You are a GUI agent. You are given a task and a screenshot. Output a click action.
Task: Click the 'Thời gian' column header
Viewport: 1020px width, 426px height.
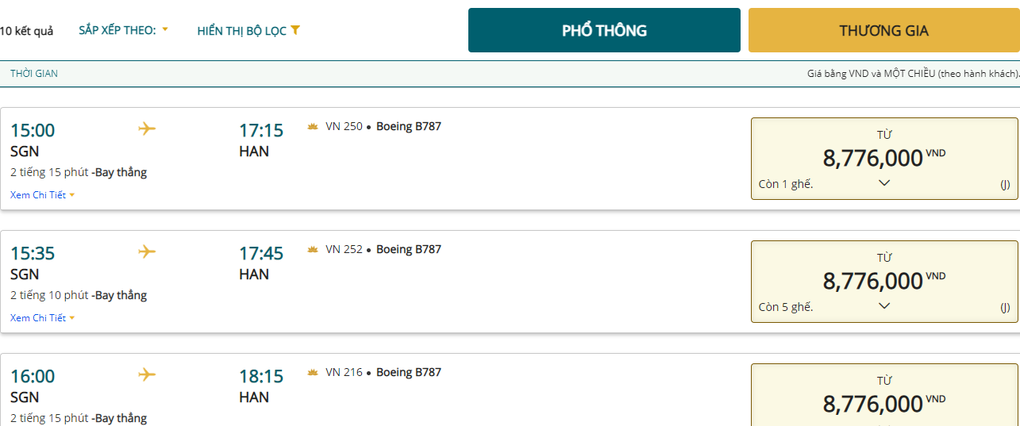click(34, 74)
